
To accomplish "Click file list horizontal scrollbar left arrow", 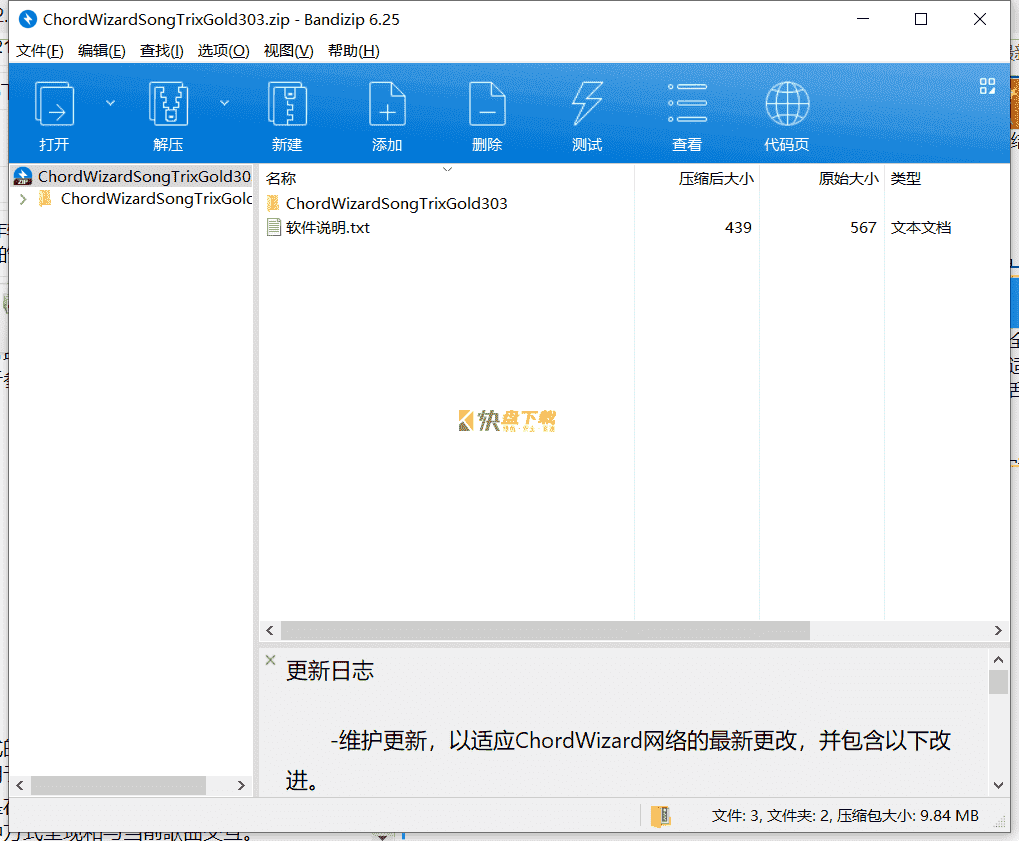I will [x=270, y=630].
